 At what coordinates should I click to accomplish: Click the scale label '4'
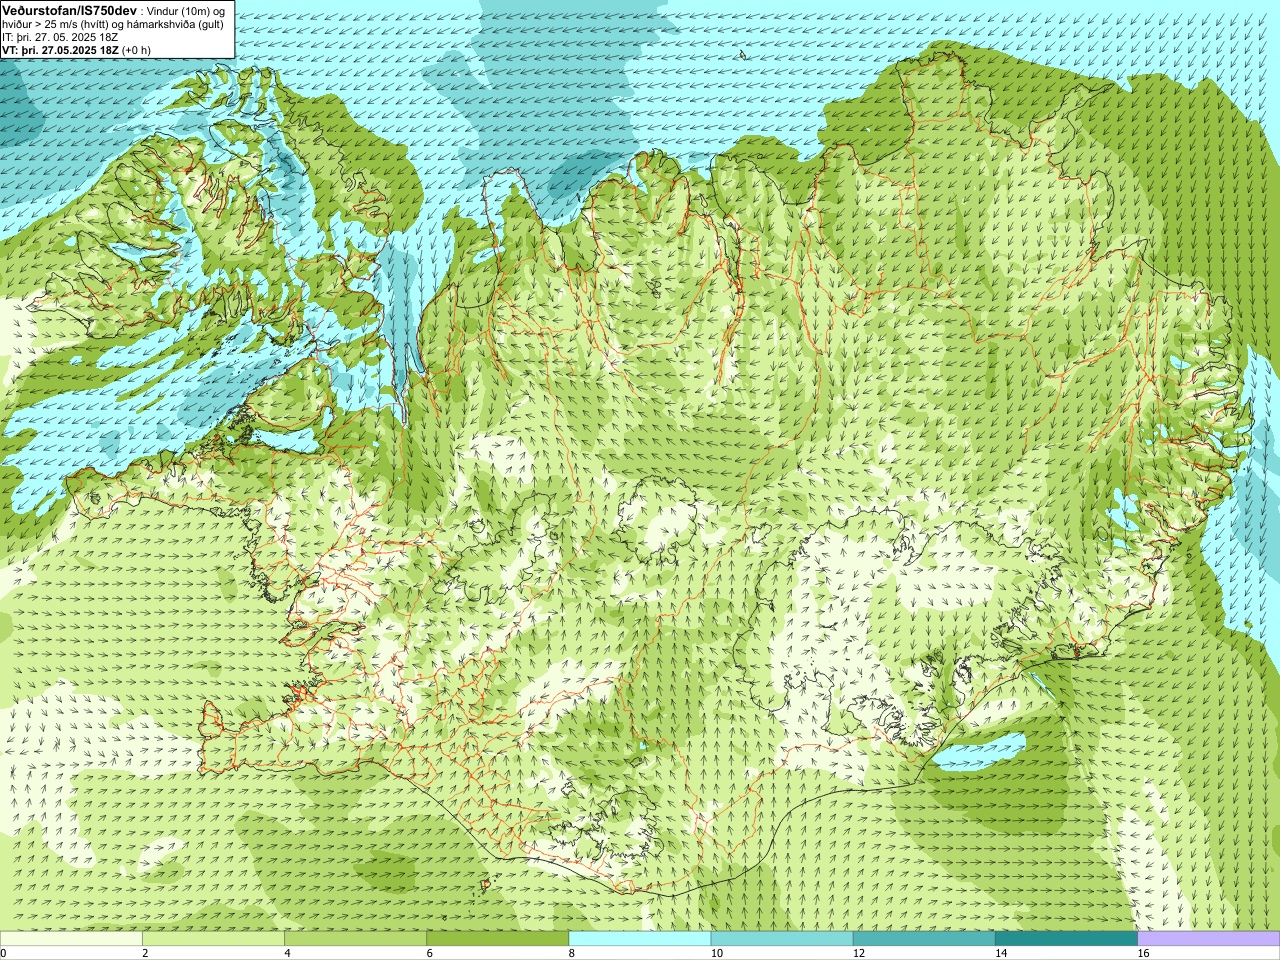coord(287,953)
